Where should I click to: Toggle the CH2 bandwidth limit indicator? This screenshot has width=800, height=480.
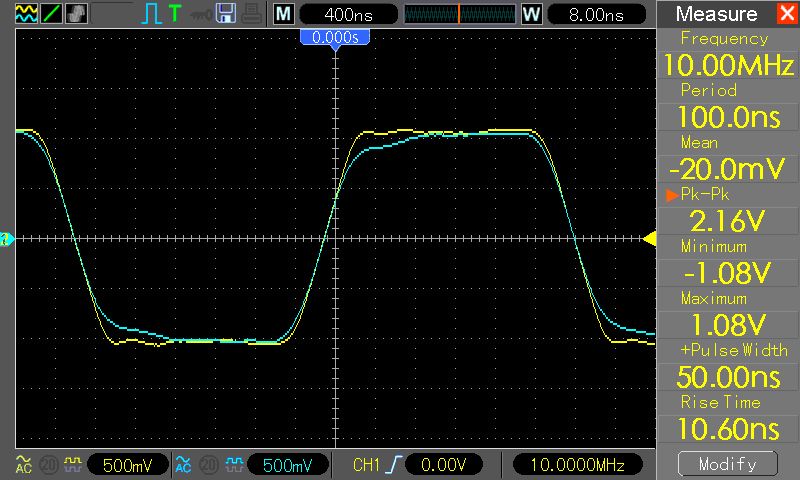coord(207,465)
